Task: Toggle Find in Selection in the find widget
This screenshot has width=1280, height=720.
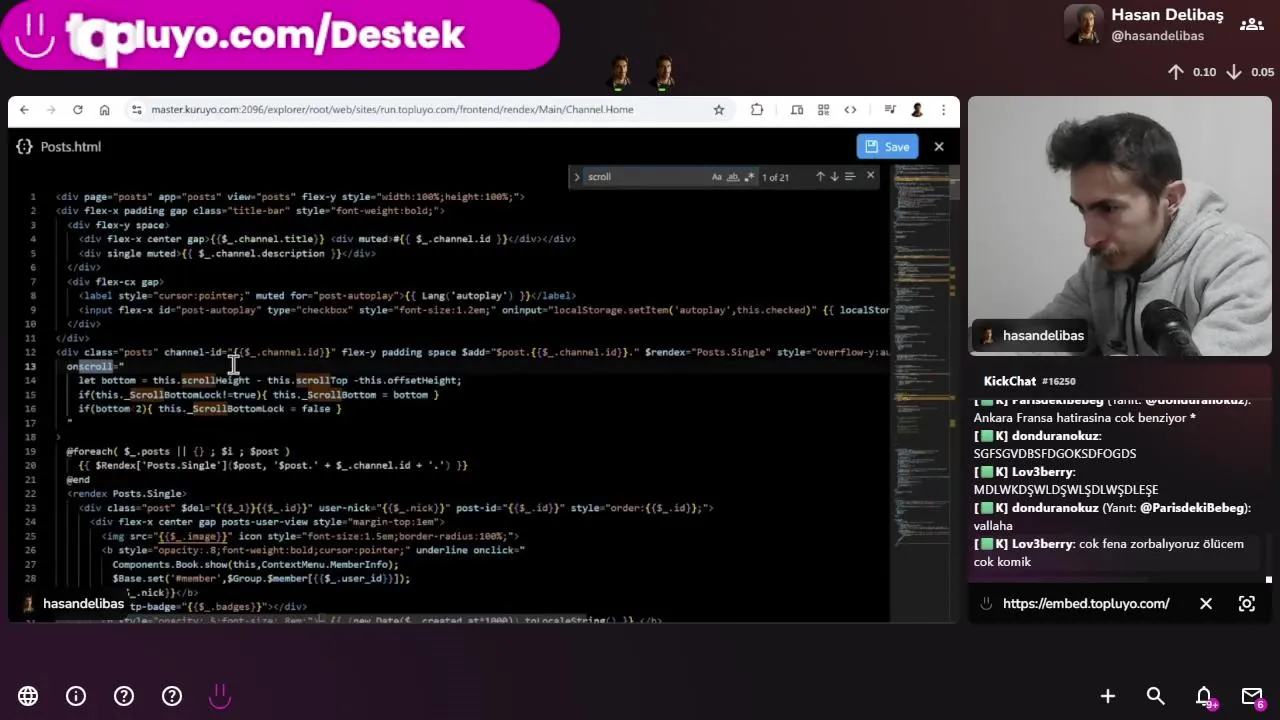Action: [x=850, y=177]
